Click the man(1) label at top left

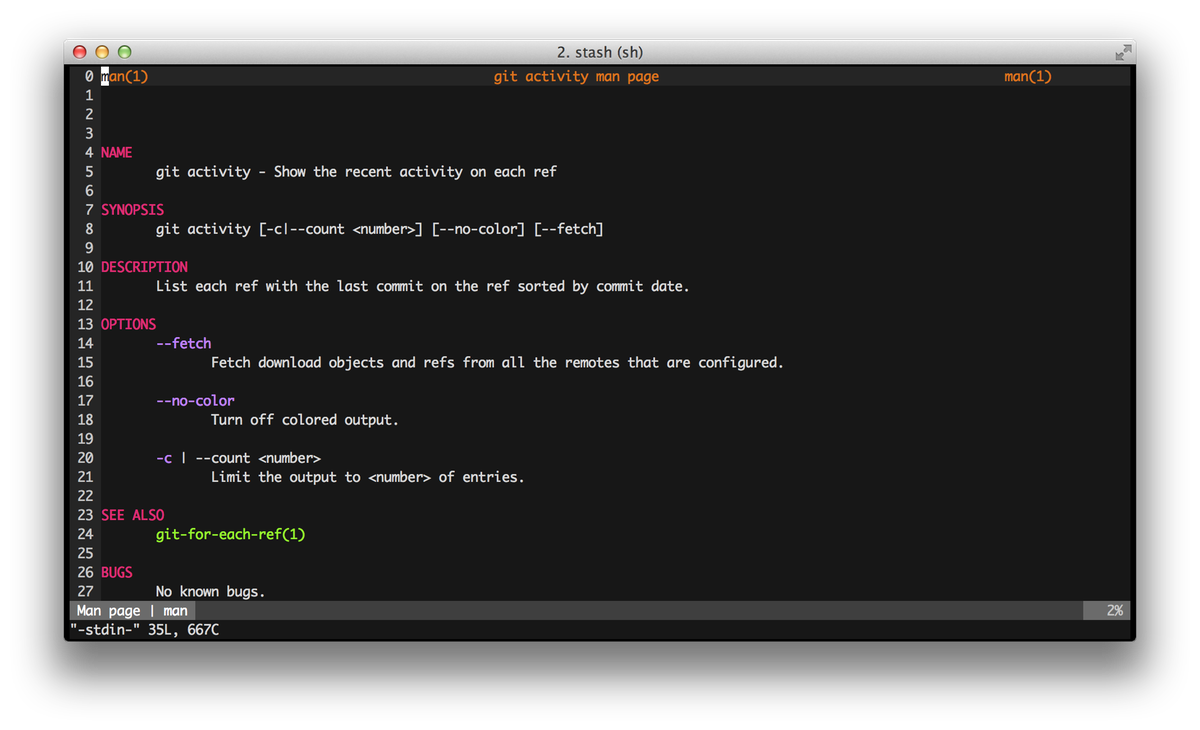pos(124,76)
